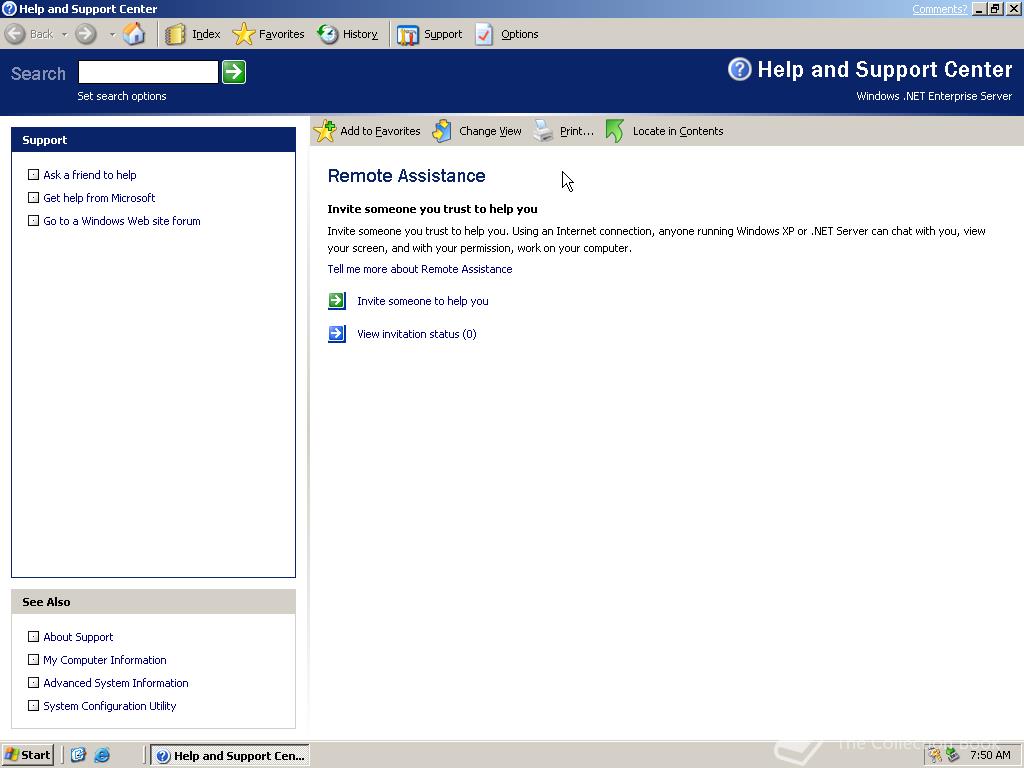Open Get help from Microsoft
Image resolution: width=1024 pixels, height=768 pixels.
pyautogui.click(x=99, y=198)
